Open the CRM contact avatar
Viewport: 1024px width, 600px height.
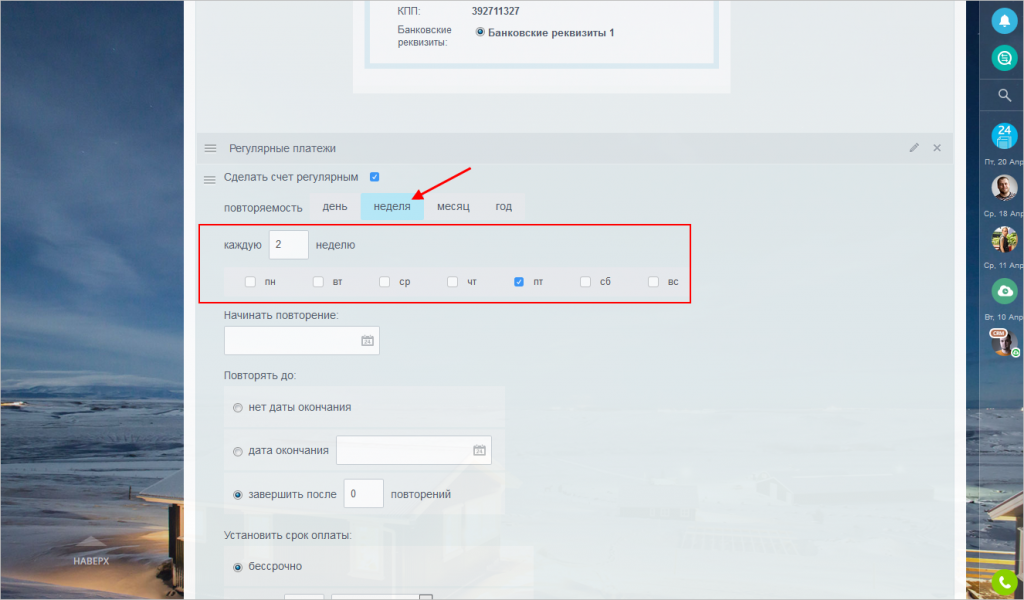(1004, 343)
